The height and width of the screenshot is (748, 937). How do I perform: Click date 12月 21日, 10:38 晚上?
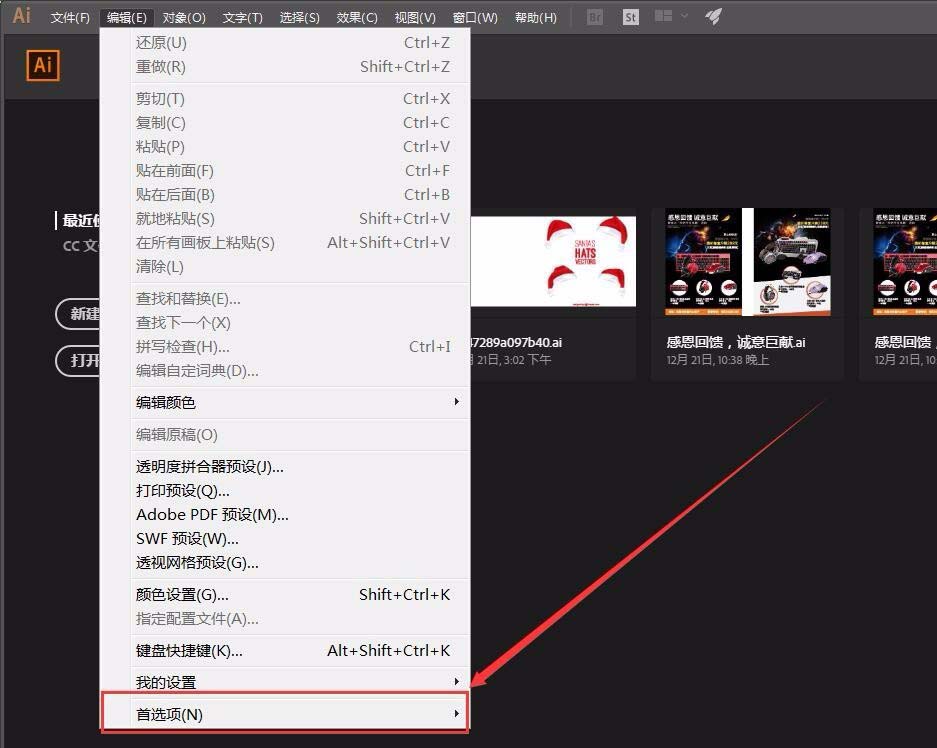(717, 360)
